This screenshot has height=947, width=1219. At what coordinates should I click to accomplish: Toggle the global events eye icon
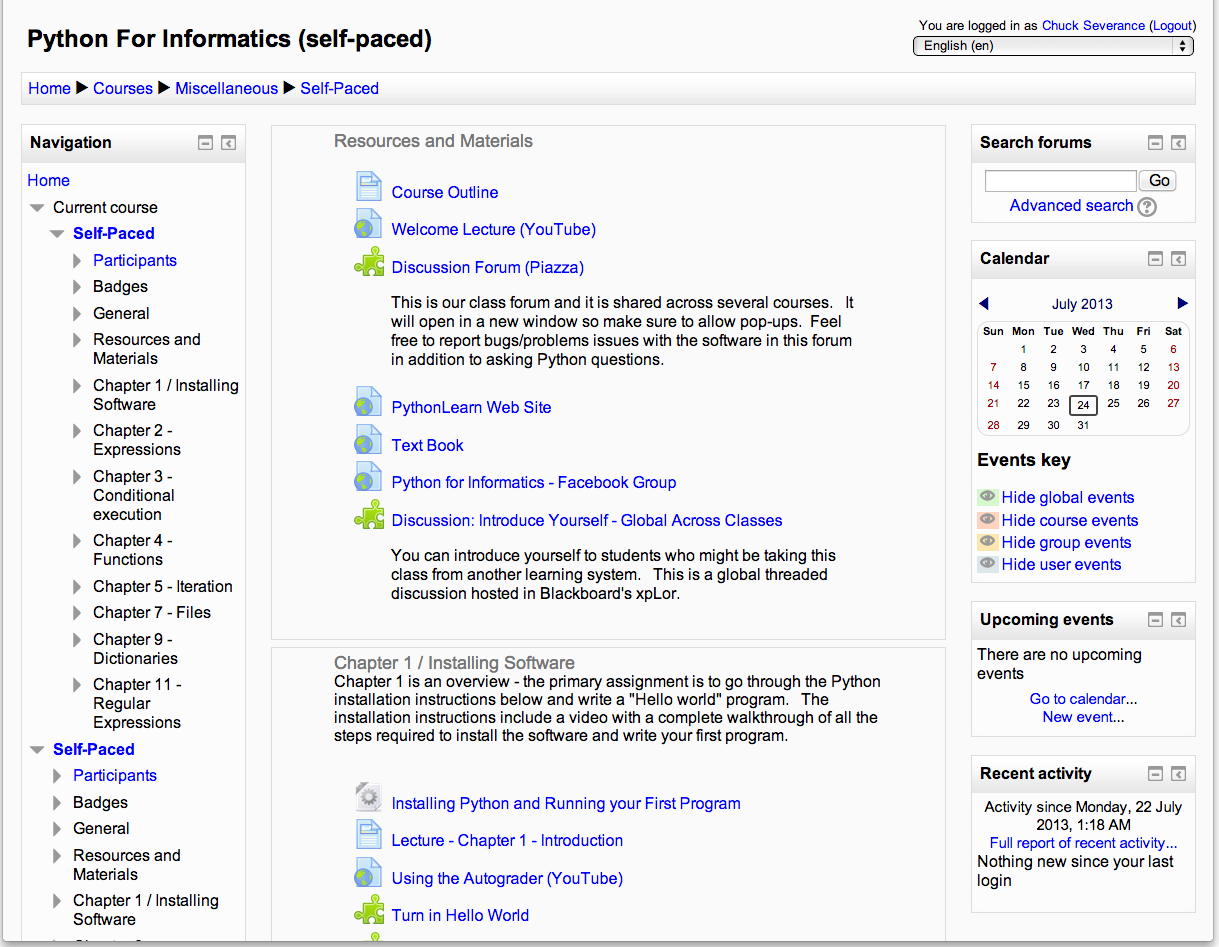point(987,497)
